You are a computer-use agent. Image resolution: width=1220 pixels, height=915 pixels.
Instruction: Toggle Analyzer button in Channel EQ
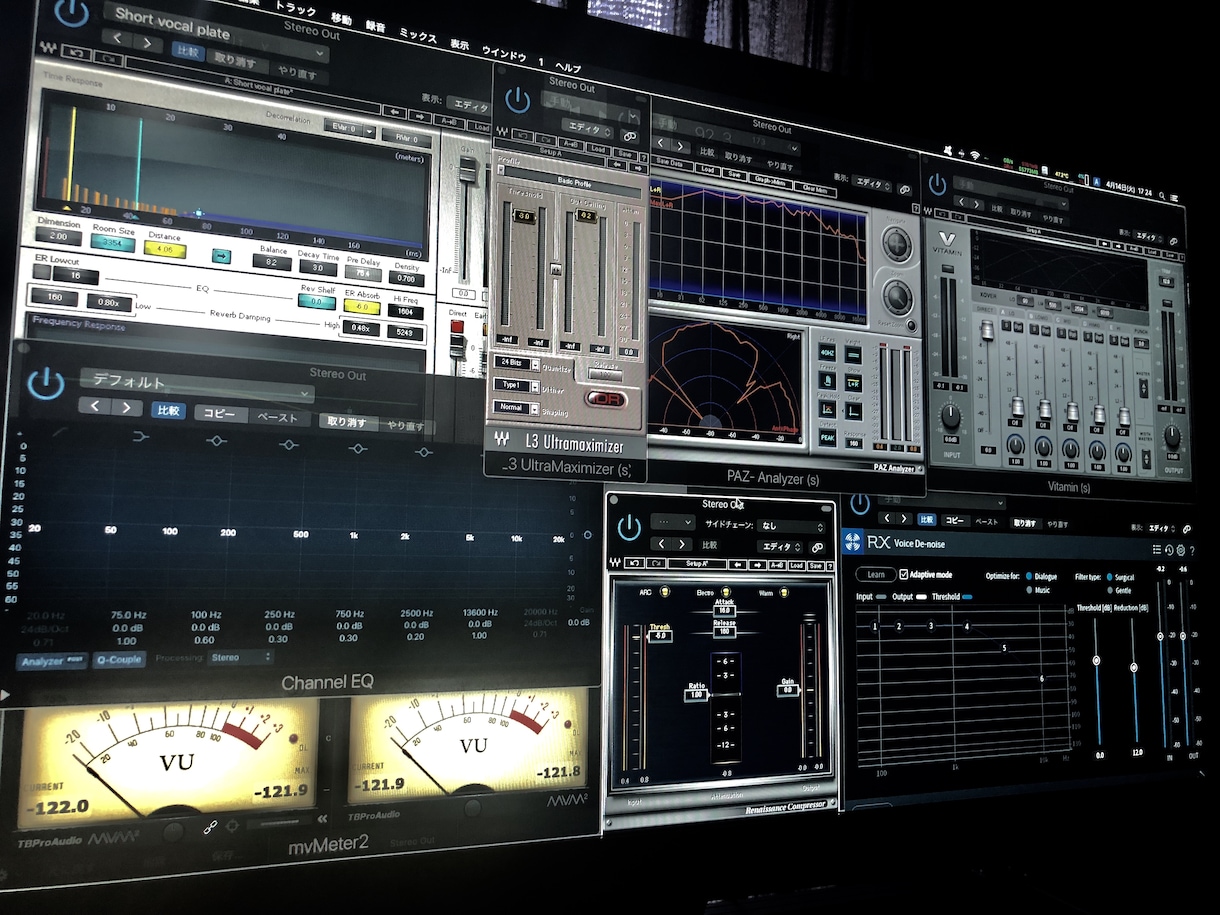(52, 661)
